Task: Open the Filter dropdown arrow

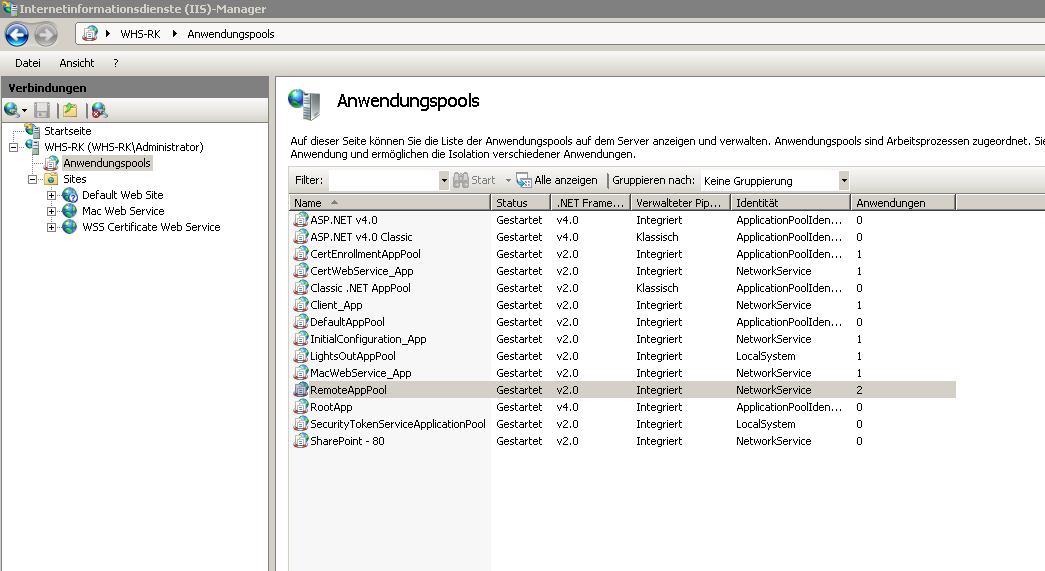Action: [x=444, y=181]
